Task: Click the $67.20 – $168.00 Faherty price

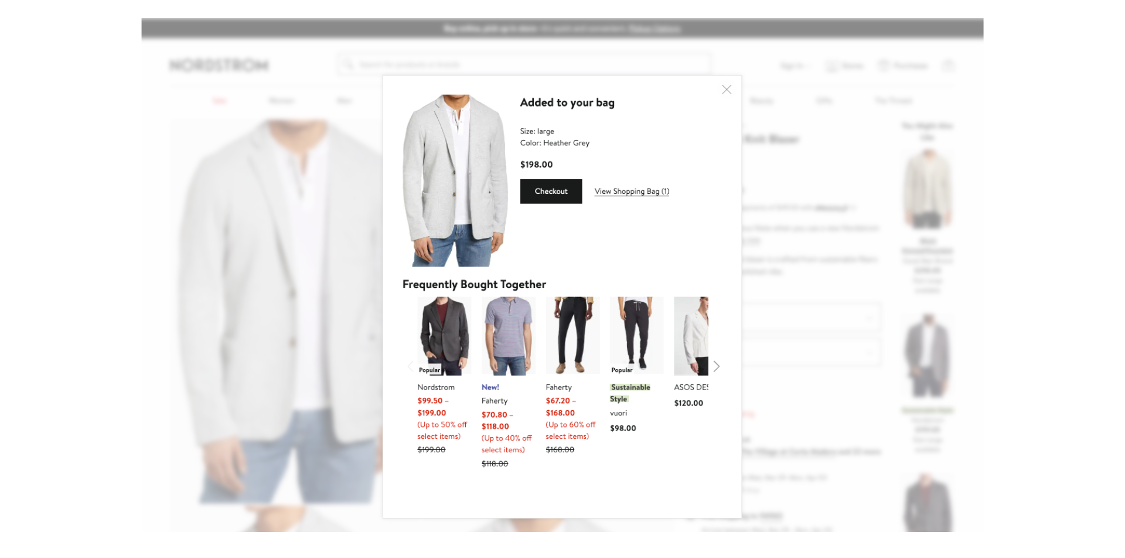Action: (560, 407)
